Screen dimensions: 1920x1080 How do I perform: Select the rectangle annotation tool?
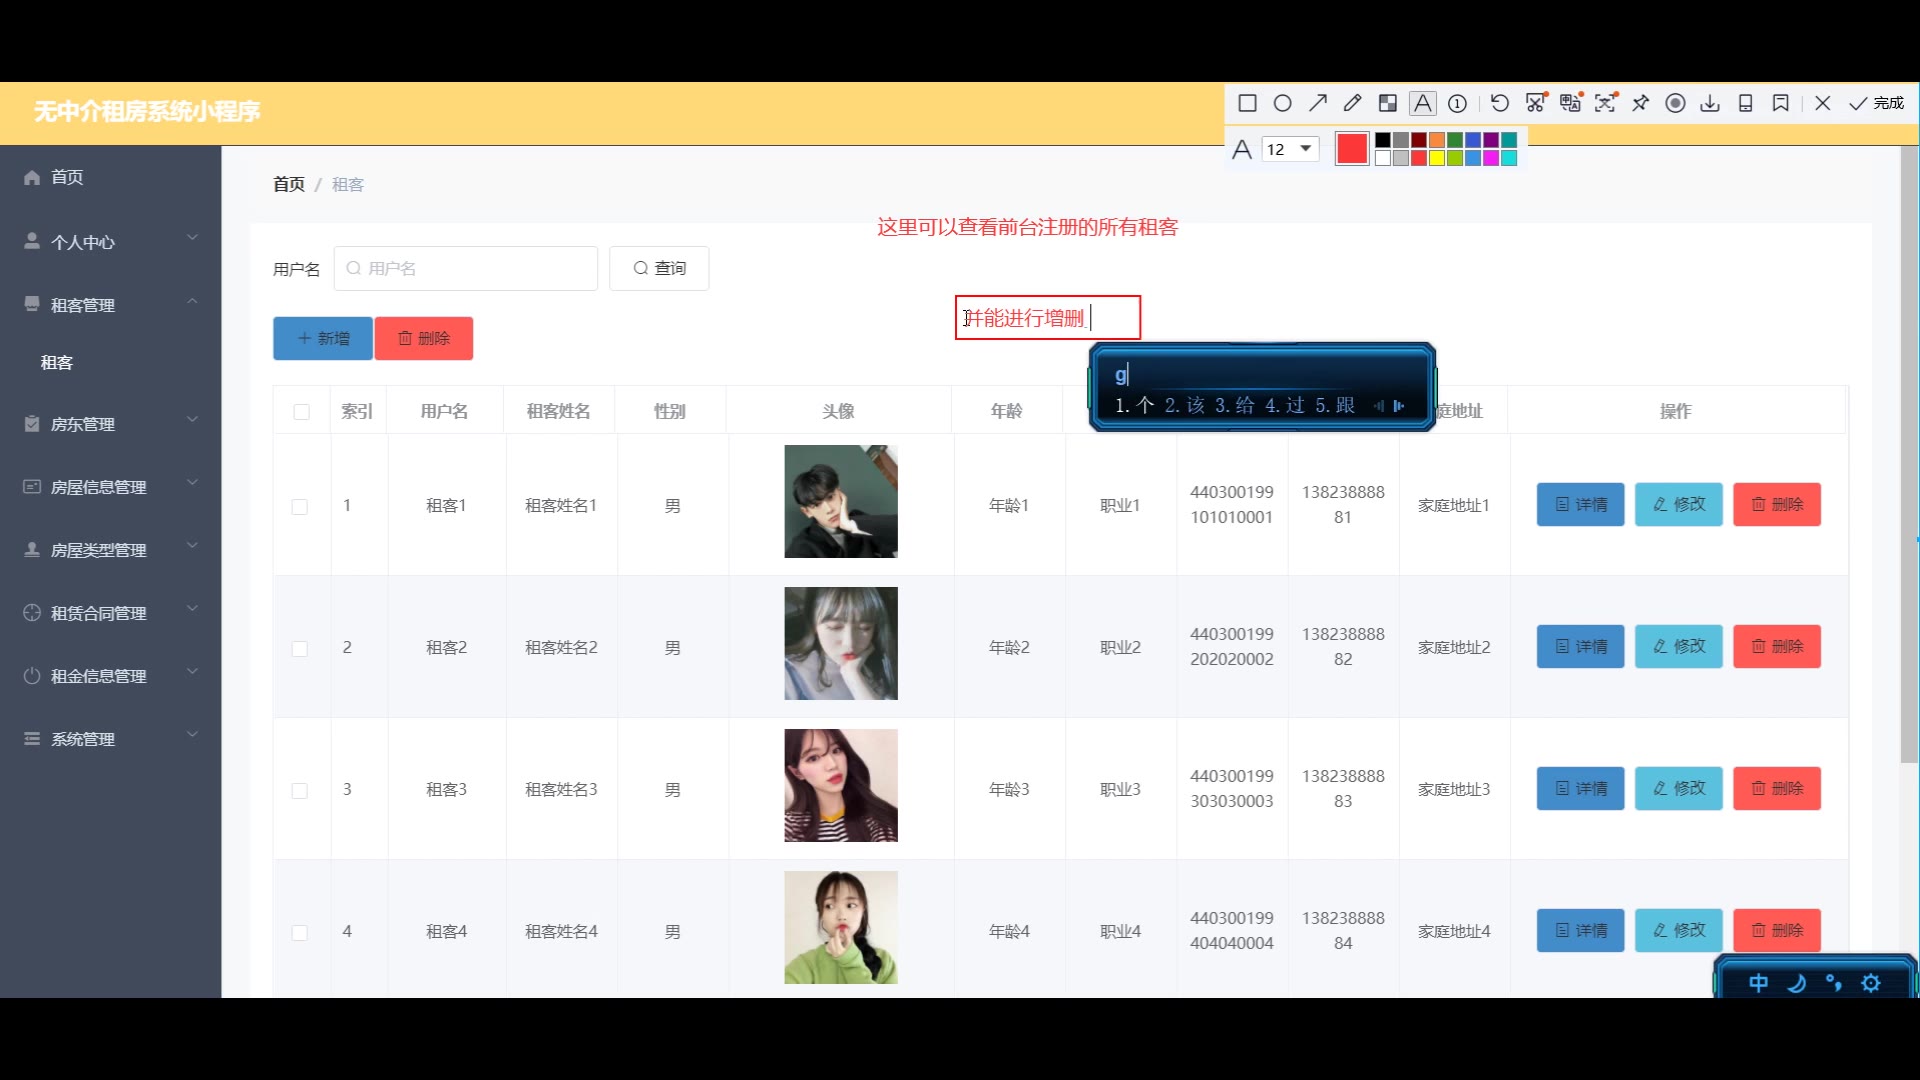(1247, 103)
